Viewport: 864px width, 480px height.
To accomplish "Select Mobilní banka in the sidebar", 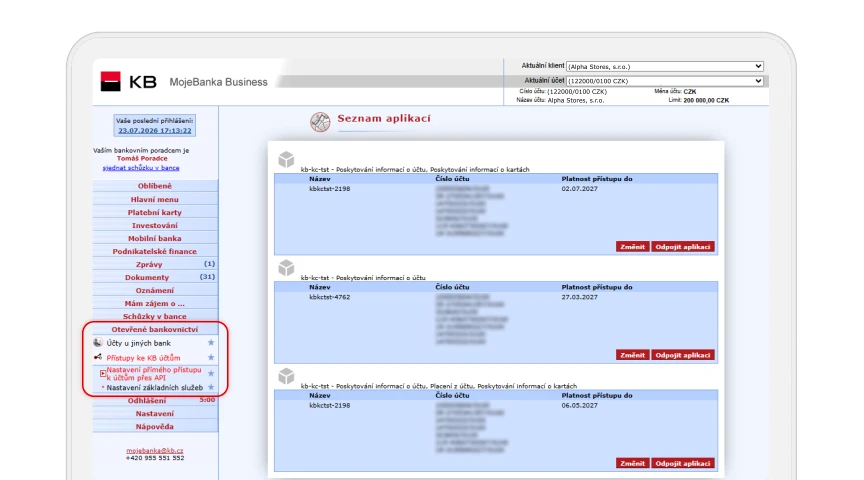I will tap(155, 239).
